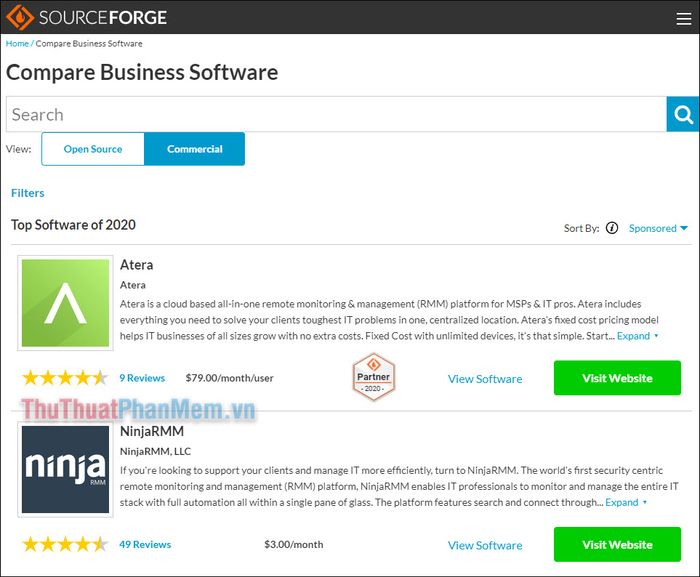Expand the Atera description
The height and width of the screenshot is (577, 700).
(637, 336)
